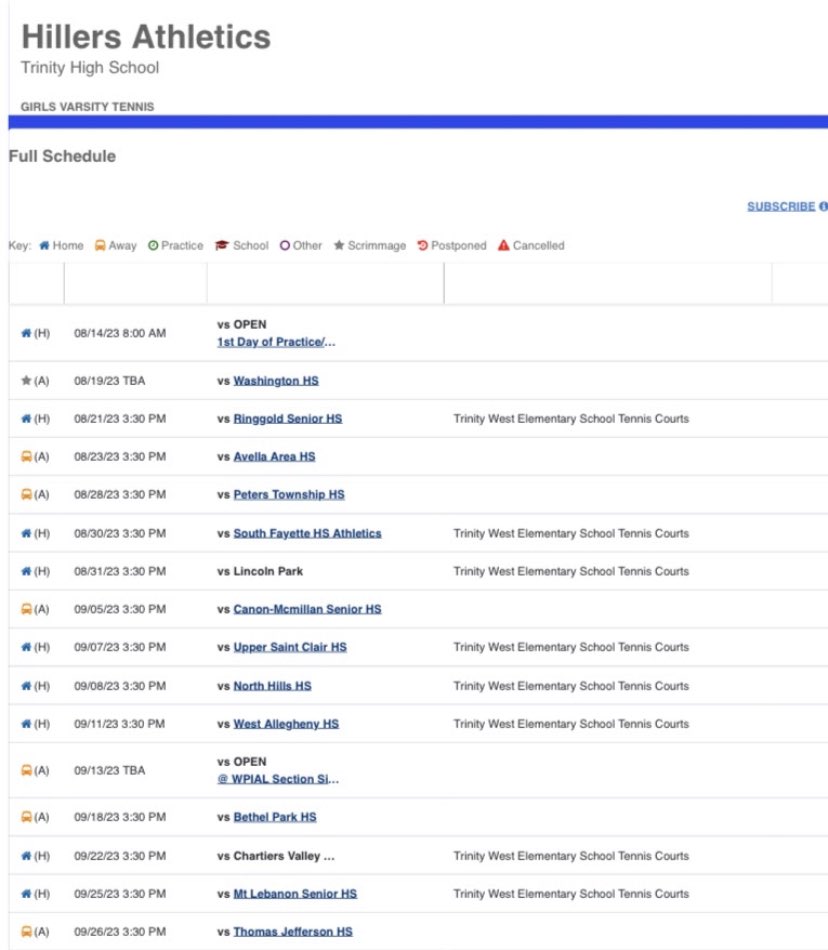Click away bus icon on 08/23/23 row
This screenshot has width=828, height=950.
click(x=26, y=457)
